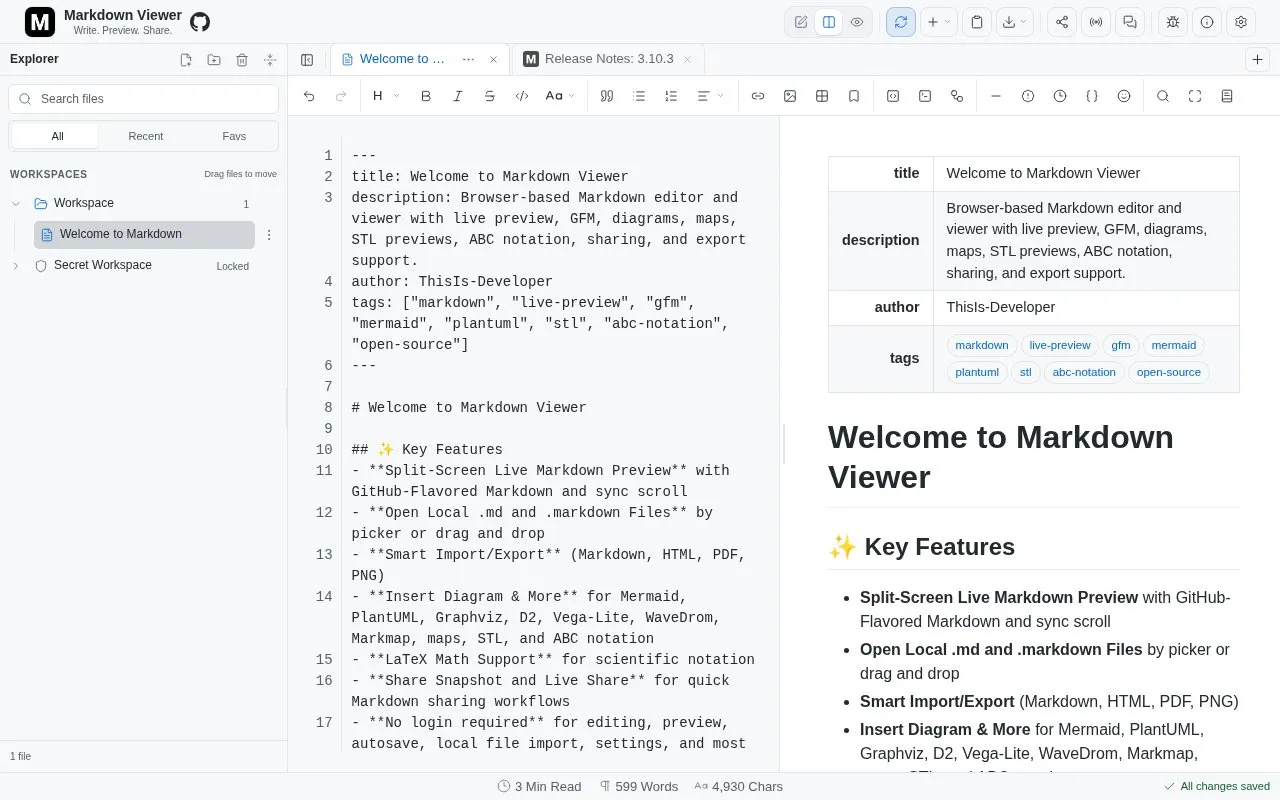Enter fullscreen mode
Screen dimensions: 1280x800
click(x=1195, y=96)
